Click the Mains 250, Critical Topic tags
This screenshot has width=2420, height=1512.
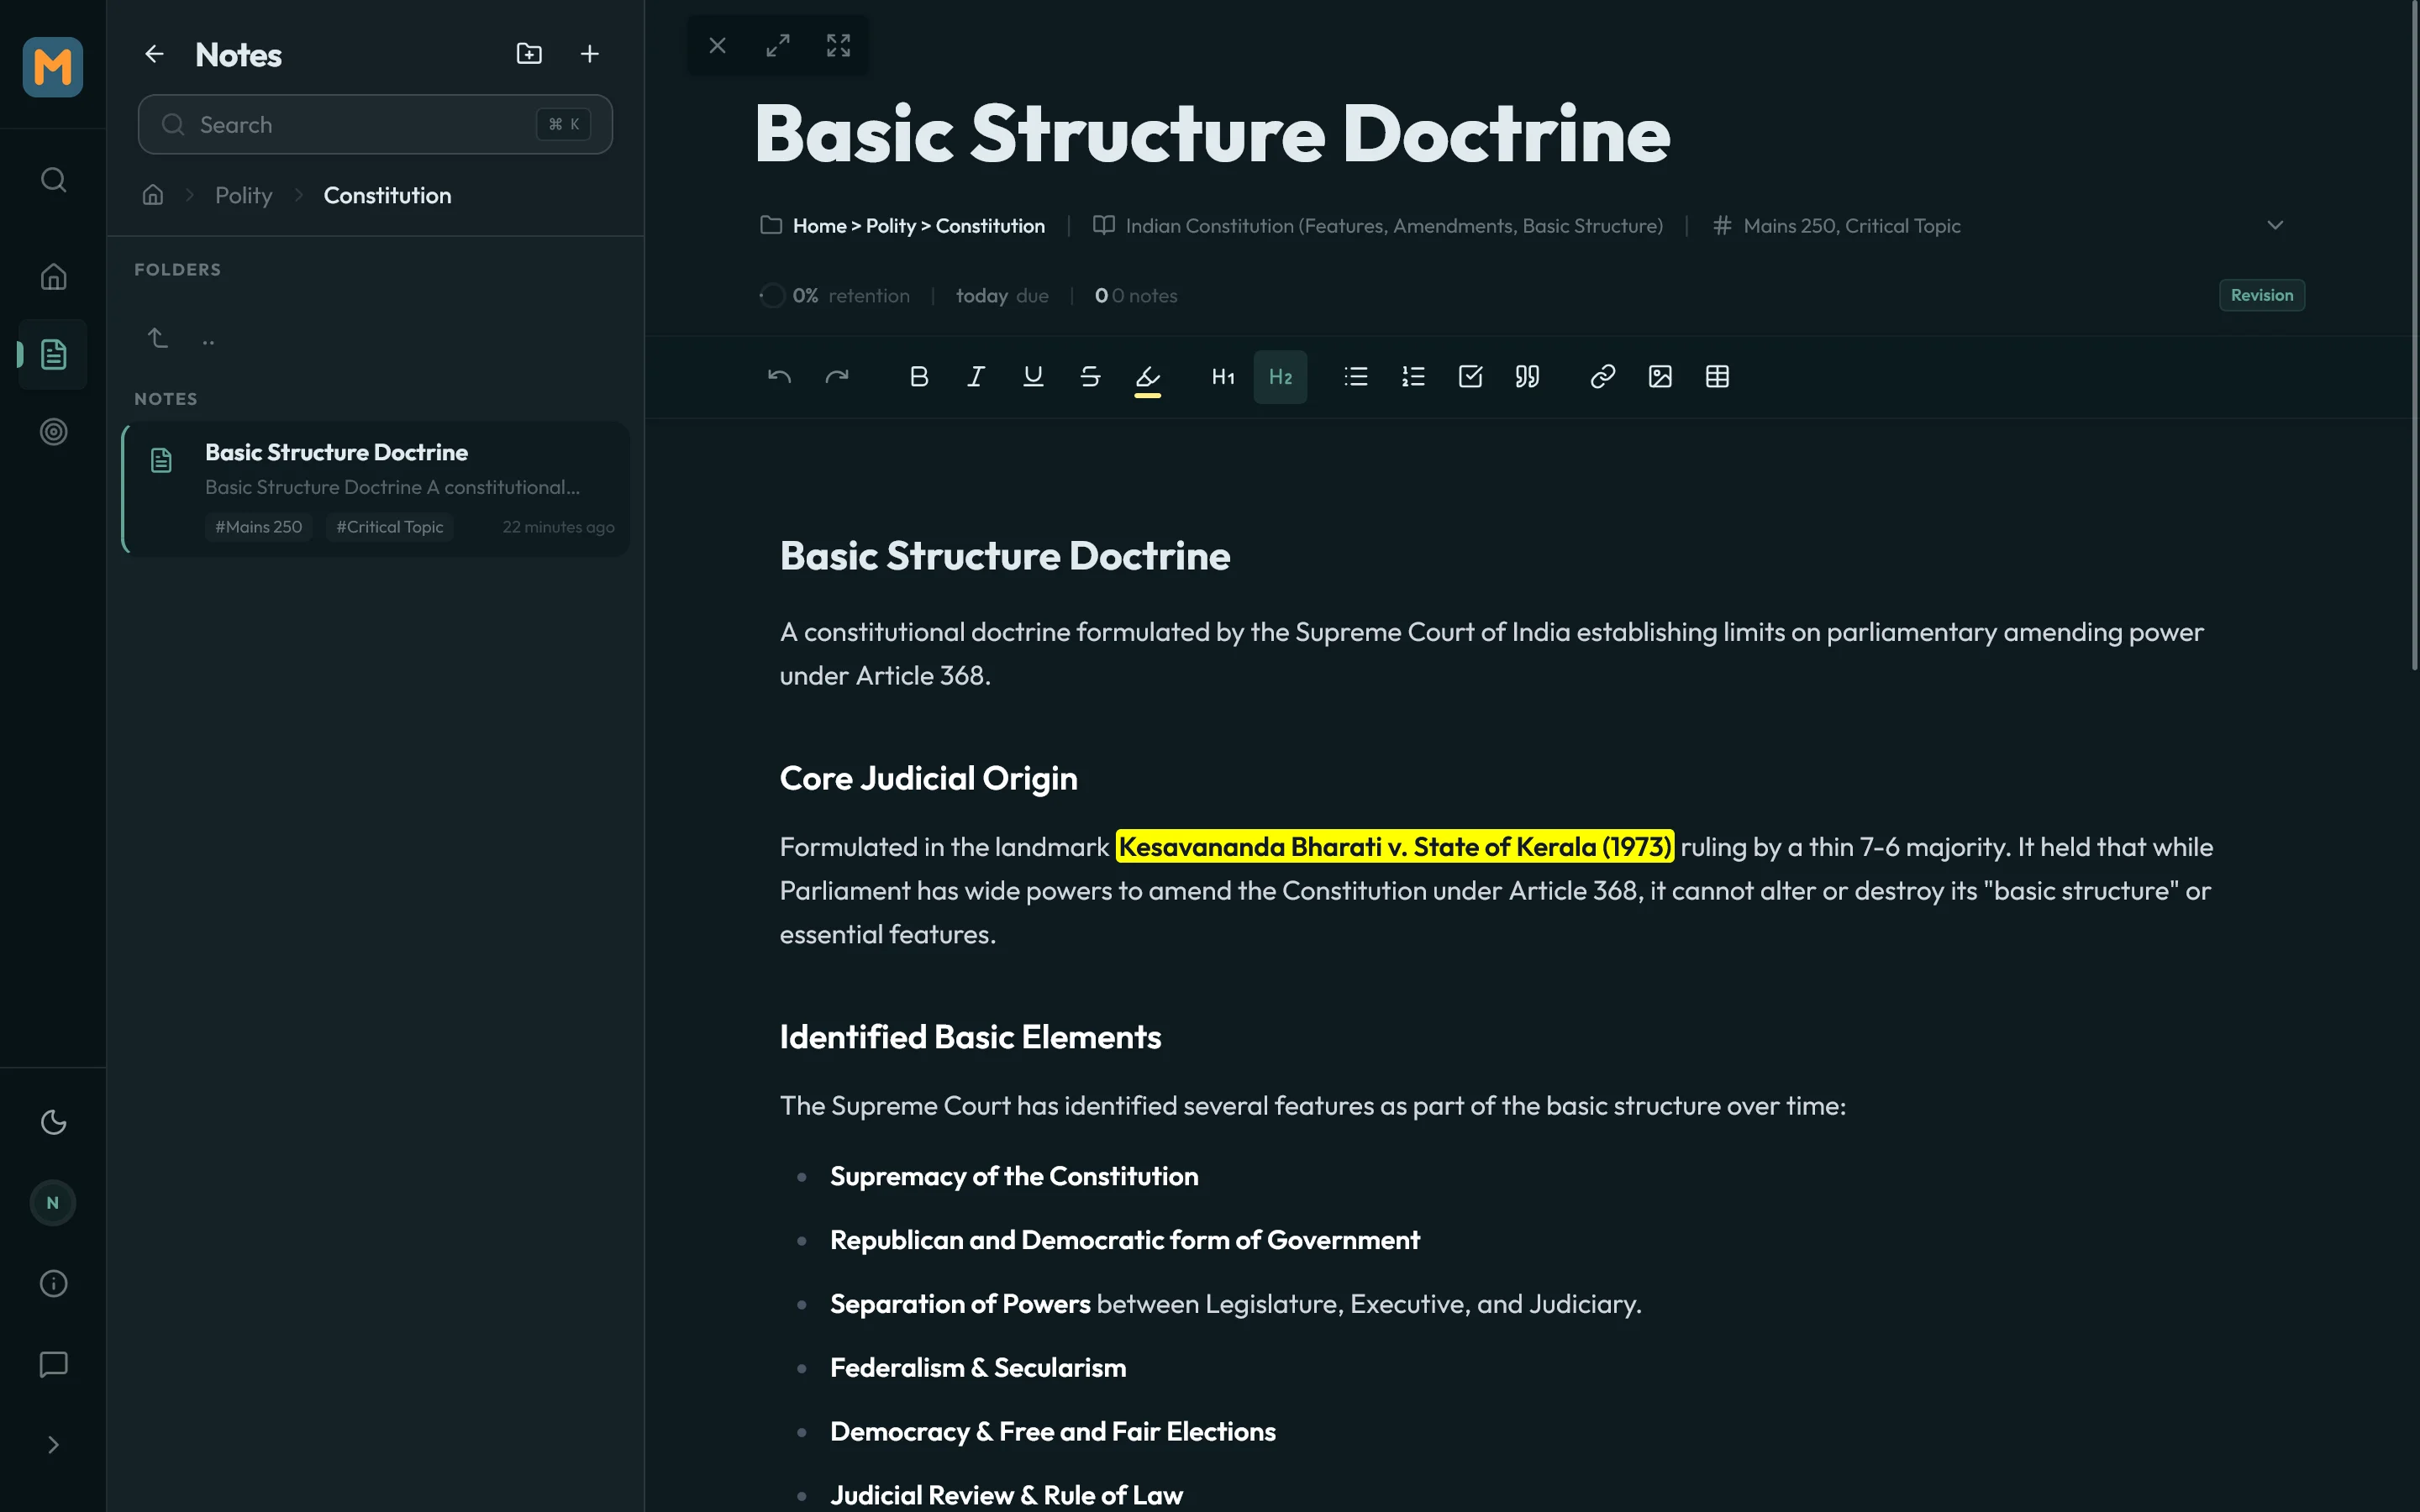[1836, 226]
